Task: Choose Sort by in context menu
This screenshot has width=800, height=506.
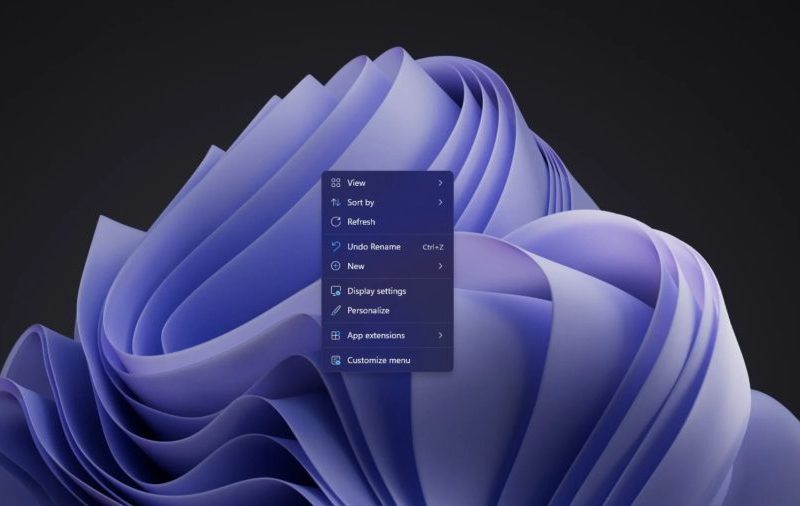Action: 387,203
